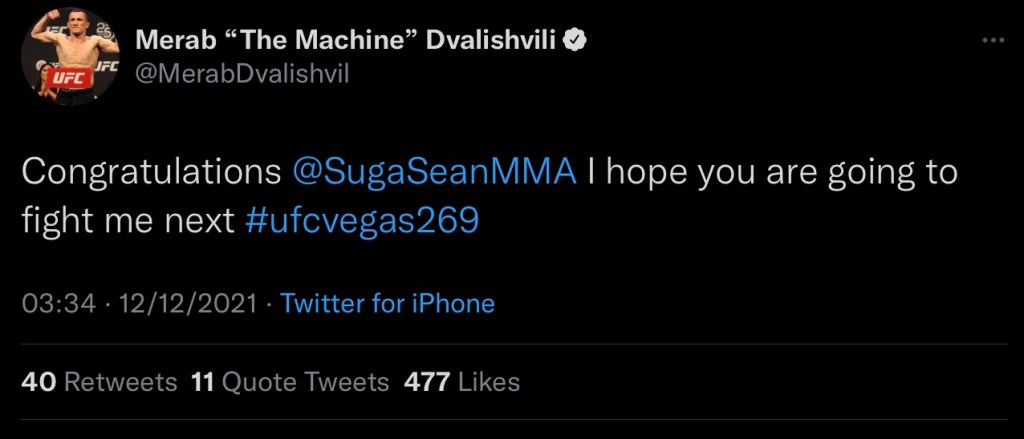
Task: Open the @SugaSeanMMA mention
Action: coord(435,173)
